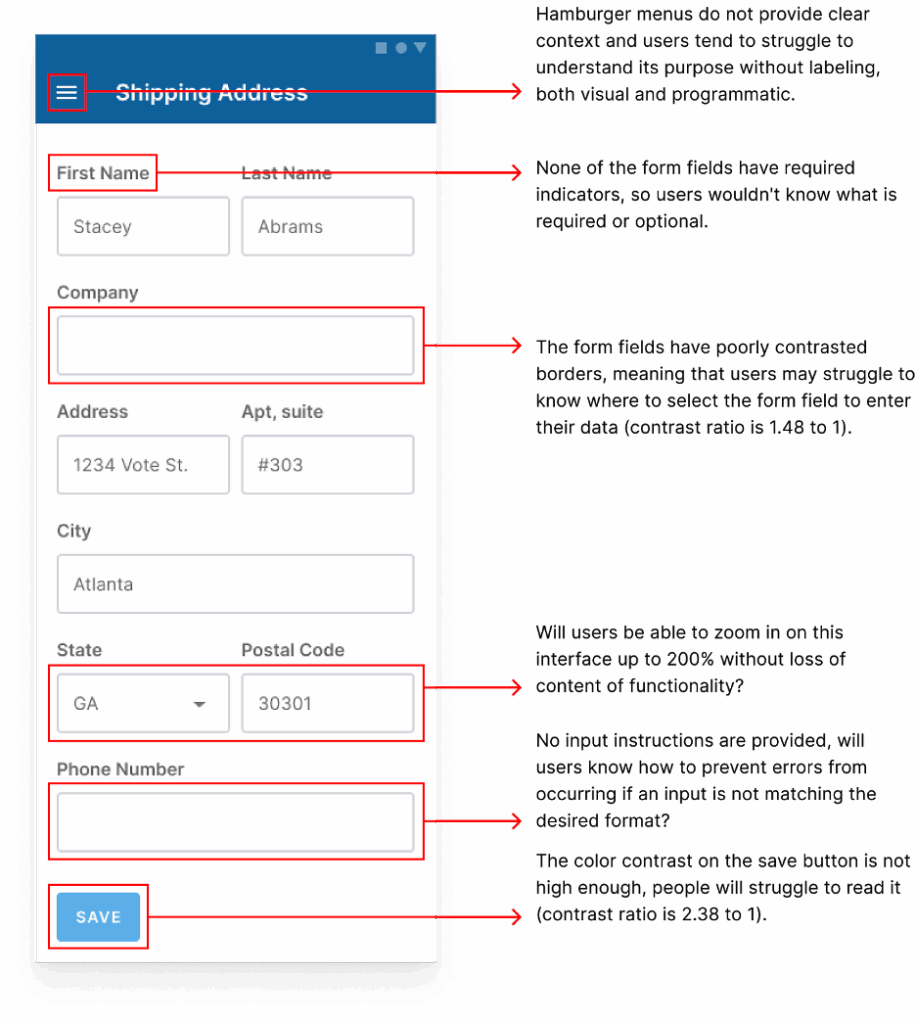The image size is (916, 1024).
Task: Click the square status bar icon
Action: point(381,48)
